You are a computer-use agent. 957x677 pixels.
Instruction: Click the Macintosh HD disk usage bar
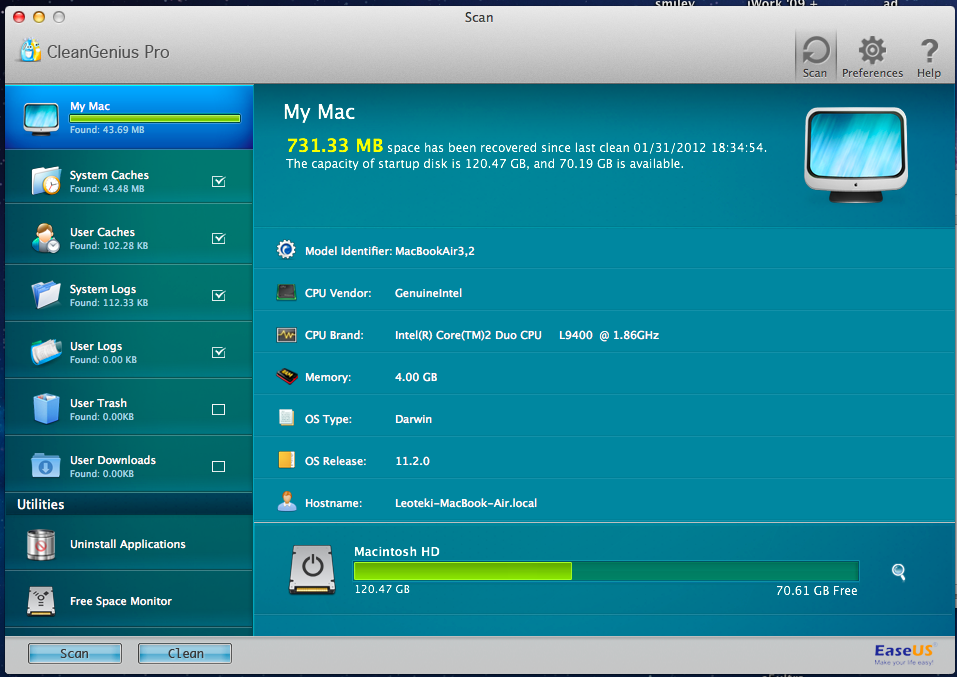[x=606, y=571]
